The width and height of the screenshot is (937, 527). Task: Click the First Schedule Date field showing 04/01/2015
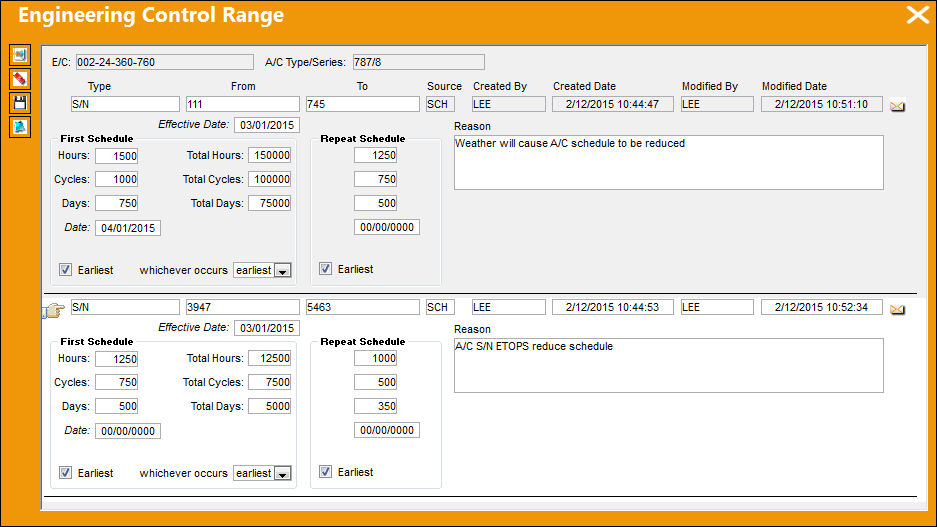[128, 228]
